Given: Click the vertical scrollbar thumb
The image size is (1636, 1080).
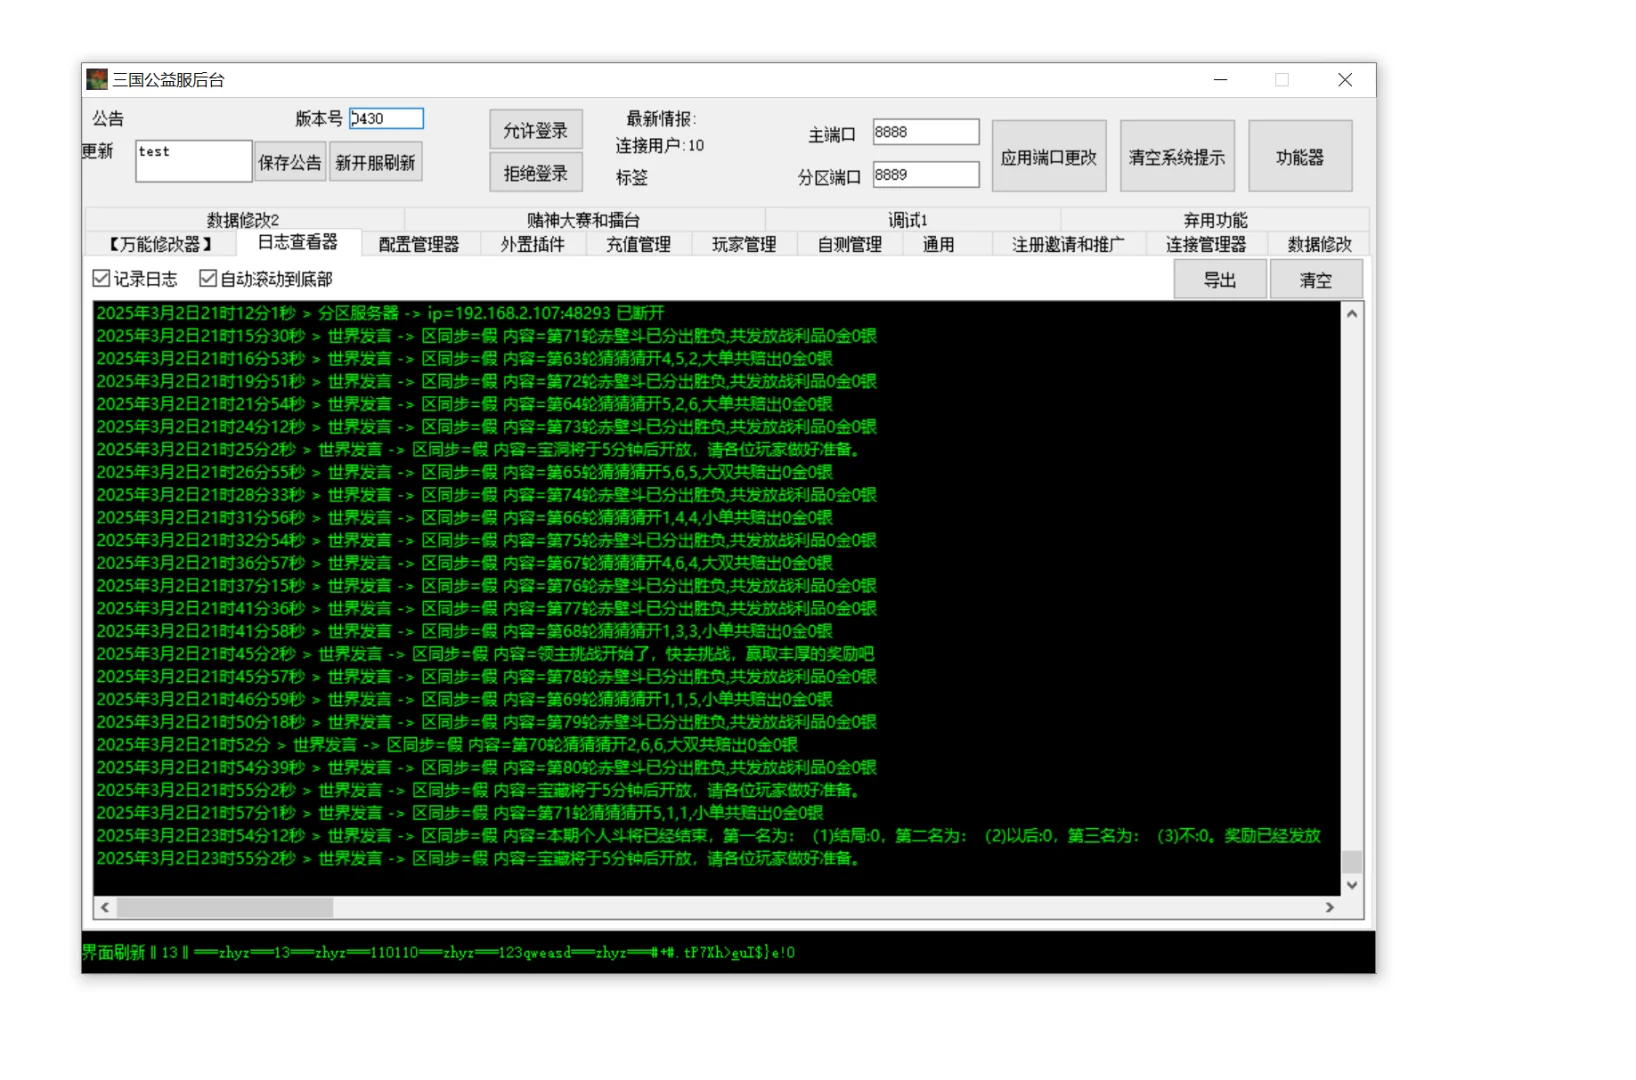Looking at the screenshot, I should (x=1352, y=862).
